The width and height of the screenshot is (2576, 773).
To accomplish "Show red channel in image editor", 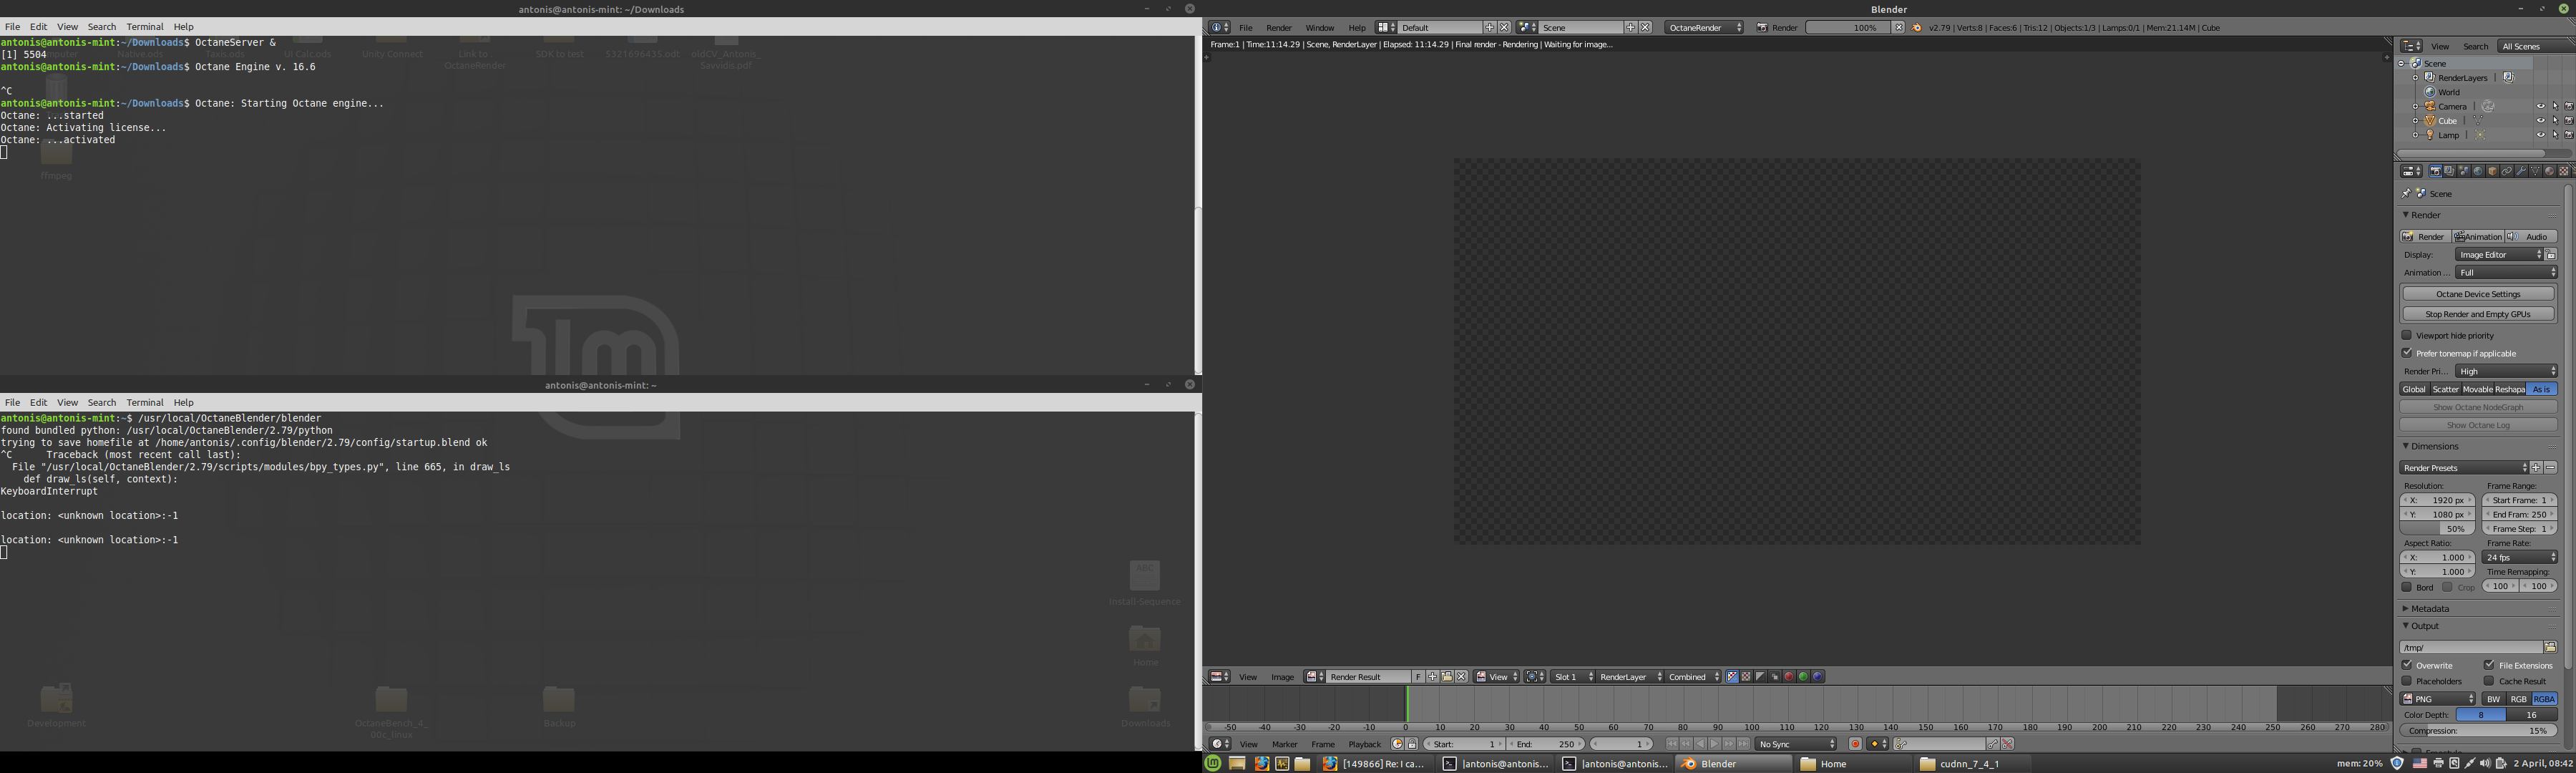I will pos(1789,677).
